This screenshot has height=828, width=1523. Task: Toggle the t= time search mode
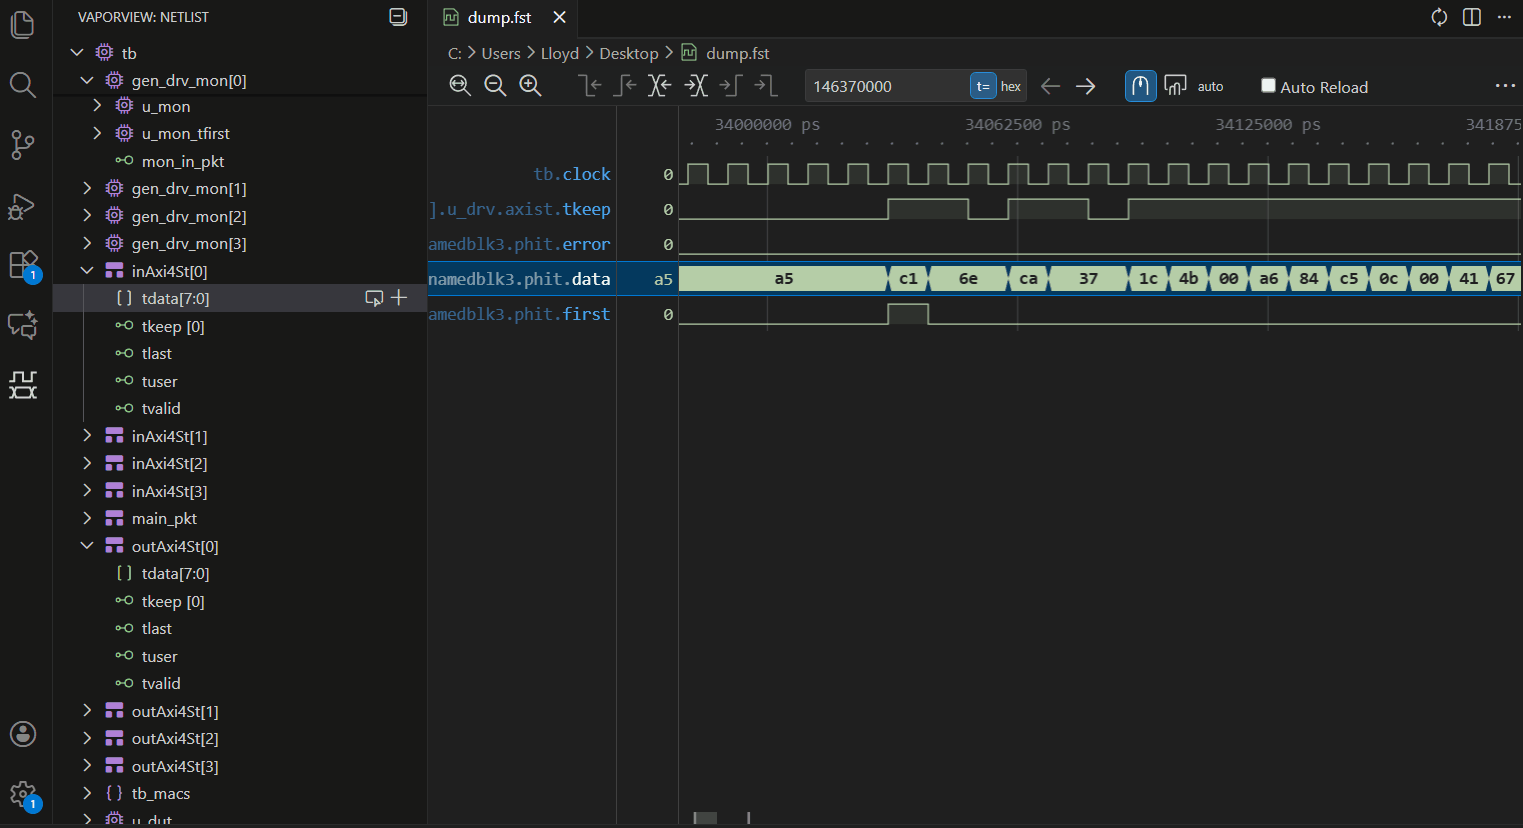pyautogui.click(x=982, y=87)
